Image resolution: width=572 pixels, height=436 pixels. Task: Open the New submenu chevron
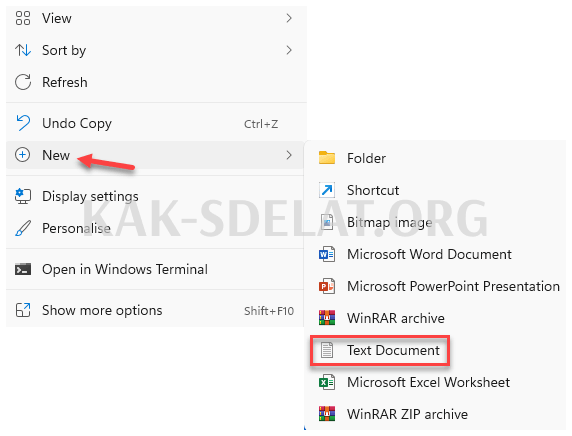289,155
